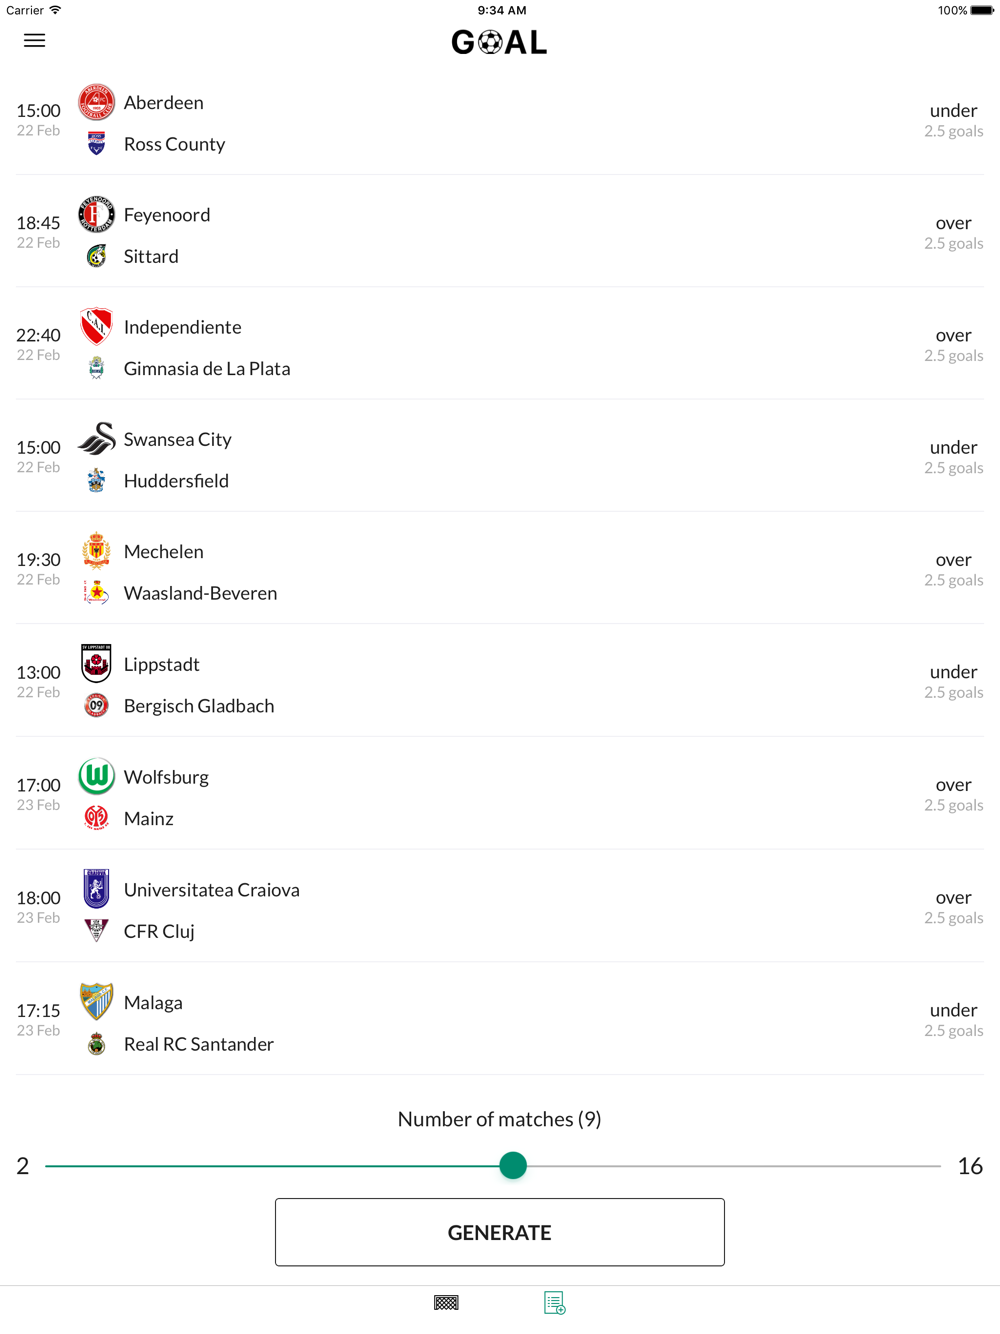Tap the Swansea City swan logo

coord(96,439)
